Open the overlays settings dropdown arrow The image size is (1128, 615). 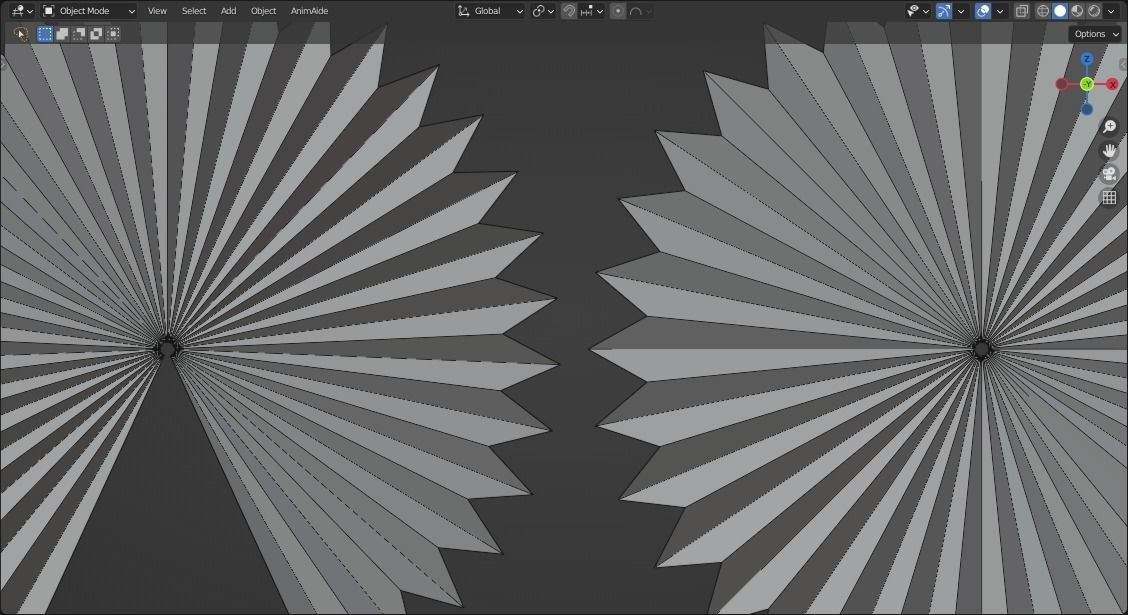click(x=999, y=11)
